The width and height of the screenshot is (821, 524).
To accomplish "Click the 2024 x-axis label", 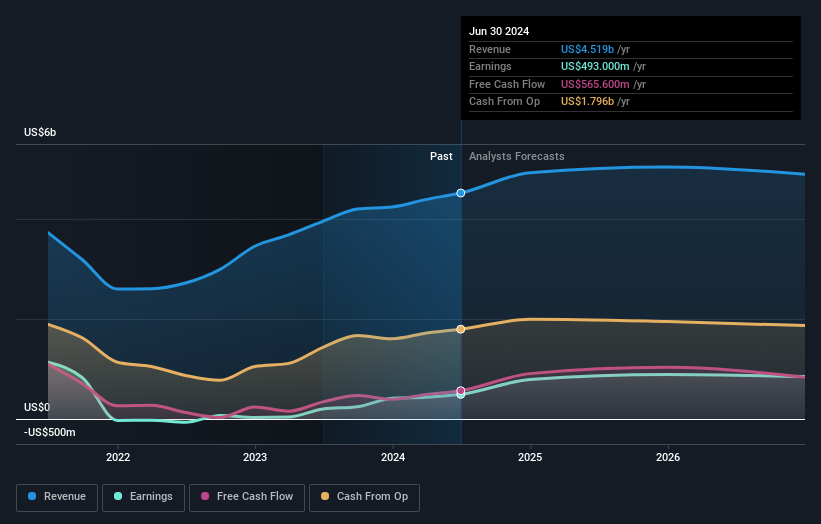I will point(393,457).
